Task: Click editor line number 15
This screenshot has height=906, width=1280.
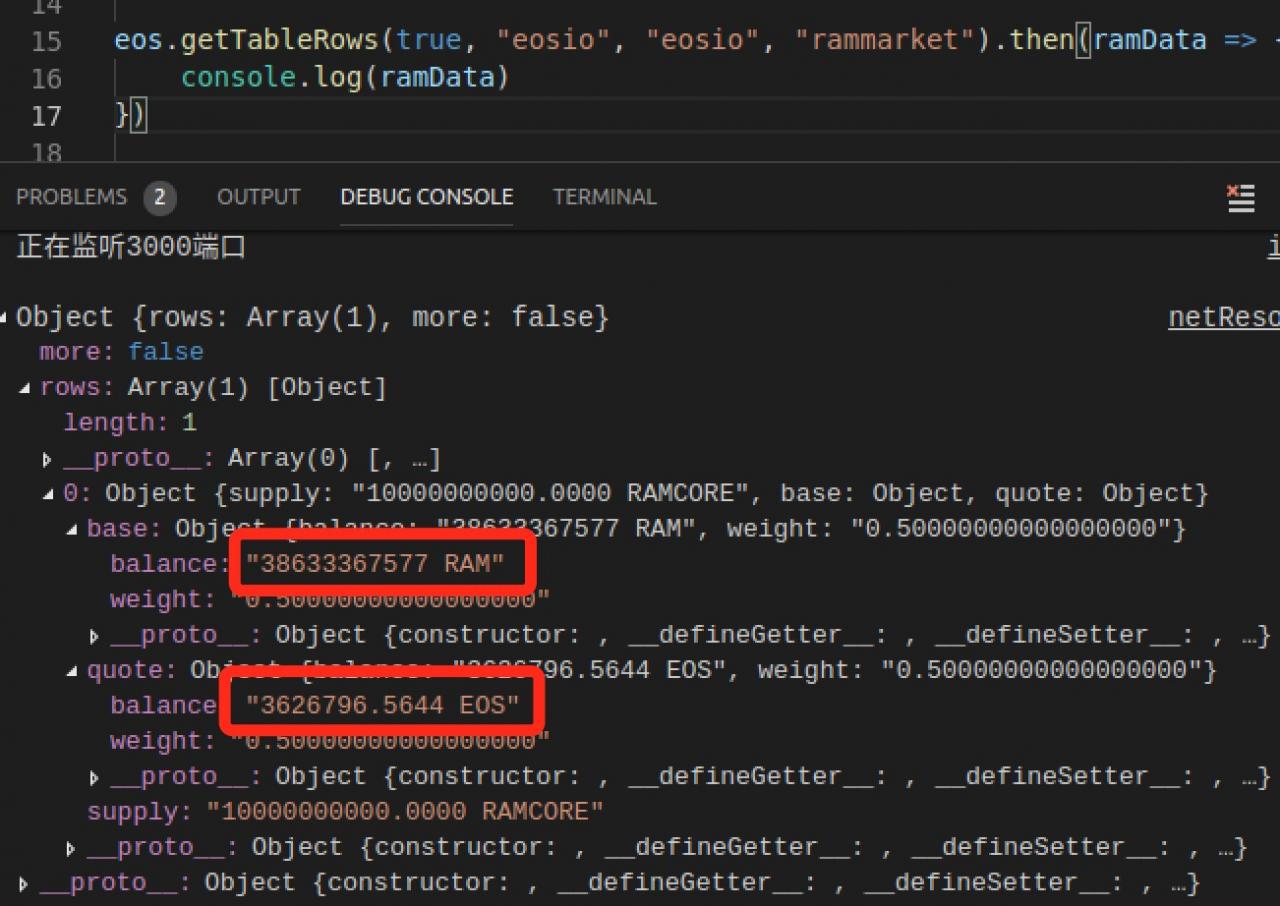Action: [46, 41]
